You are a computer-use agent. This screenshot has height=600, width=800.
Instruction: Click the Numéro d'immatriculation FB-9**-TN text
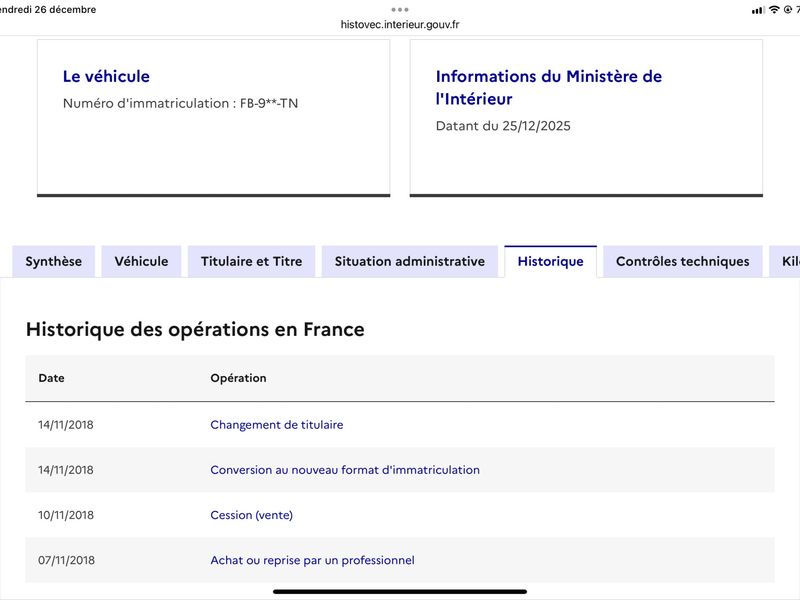(180, 103)
